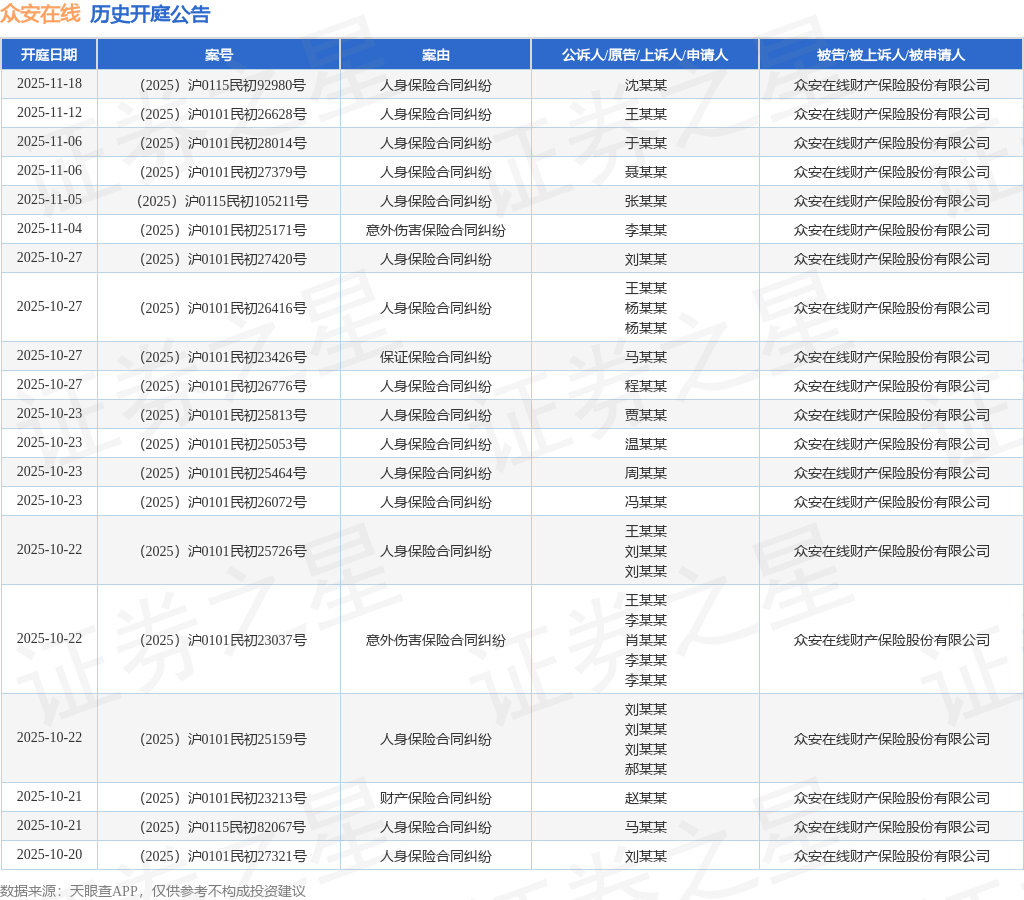Select case number 沪0101民初27321号
Viewport: 1024px width, 900px height.
(247, 856)
